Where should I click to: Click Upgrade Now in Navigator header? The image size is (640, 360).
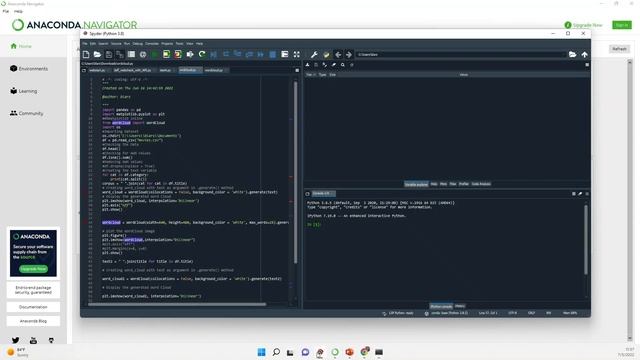[584, 25]
